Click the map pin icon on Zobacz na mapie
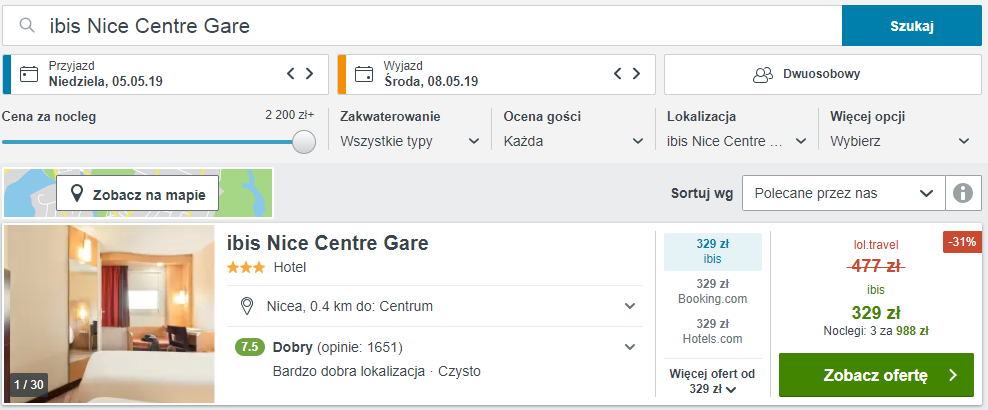988x410 pixels. click(77, 194)
